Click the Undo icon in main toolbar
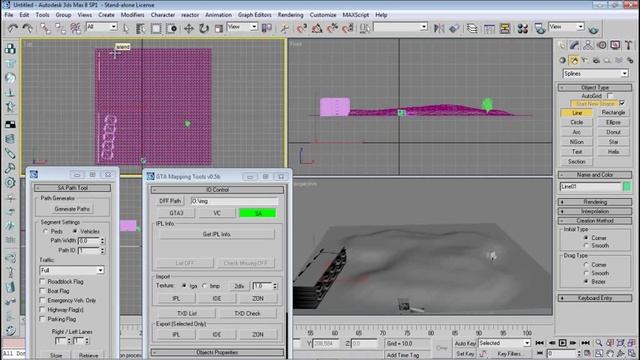640x360 pixels. [13, 28]
